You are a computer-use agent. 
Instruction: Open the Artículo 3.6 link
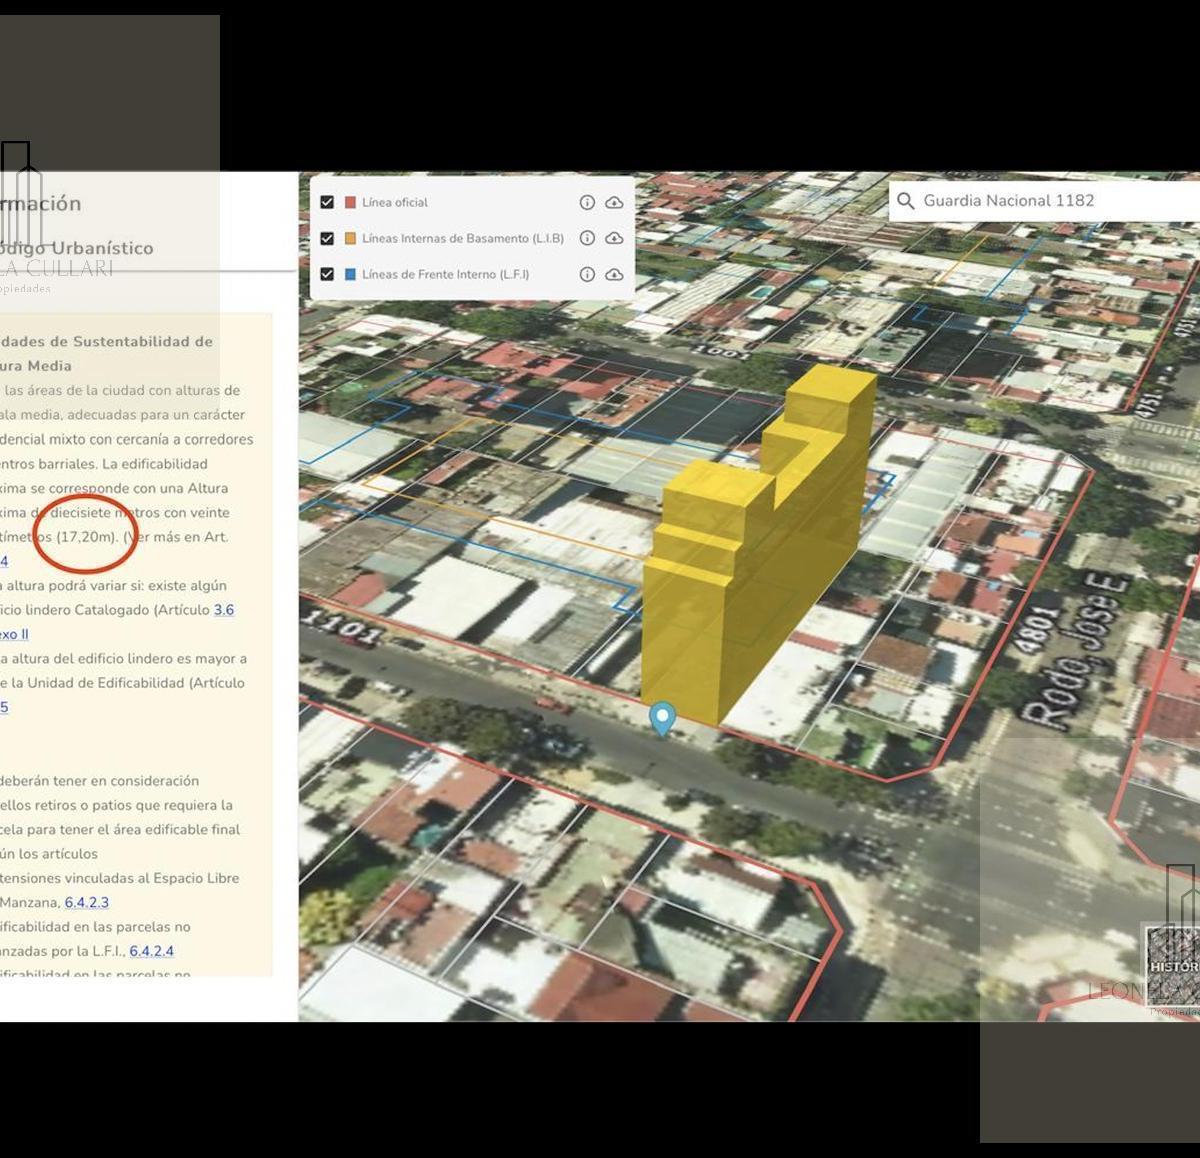click(223, 610)
